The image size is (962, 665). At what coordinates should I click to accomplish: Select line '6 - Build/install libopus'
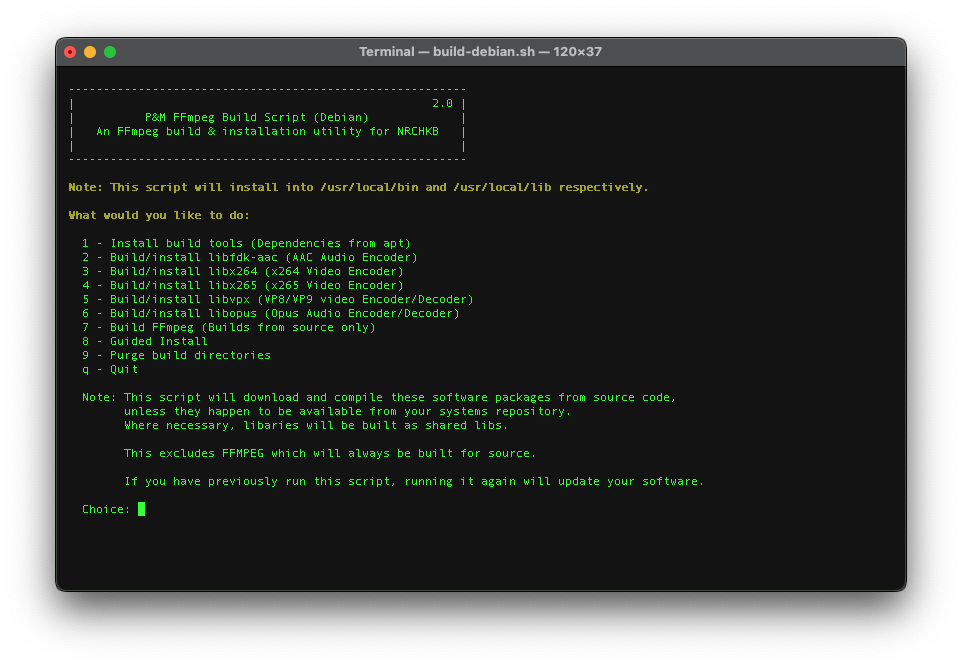tap(271, 313)
